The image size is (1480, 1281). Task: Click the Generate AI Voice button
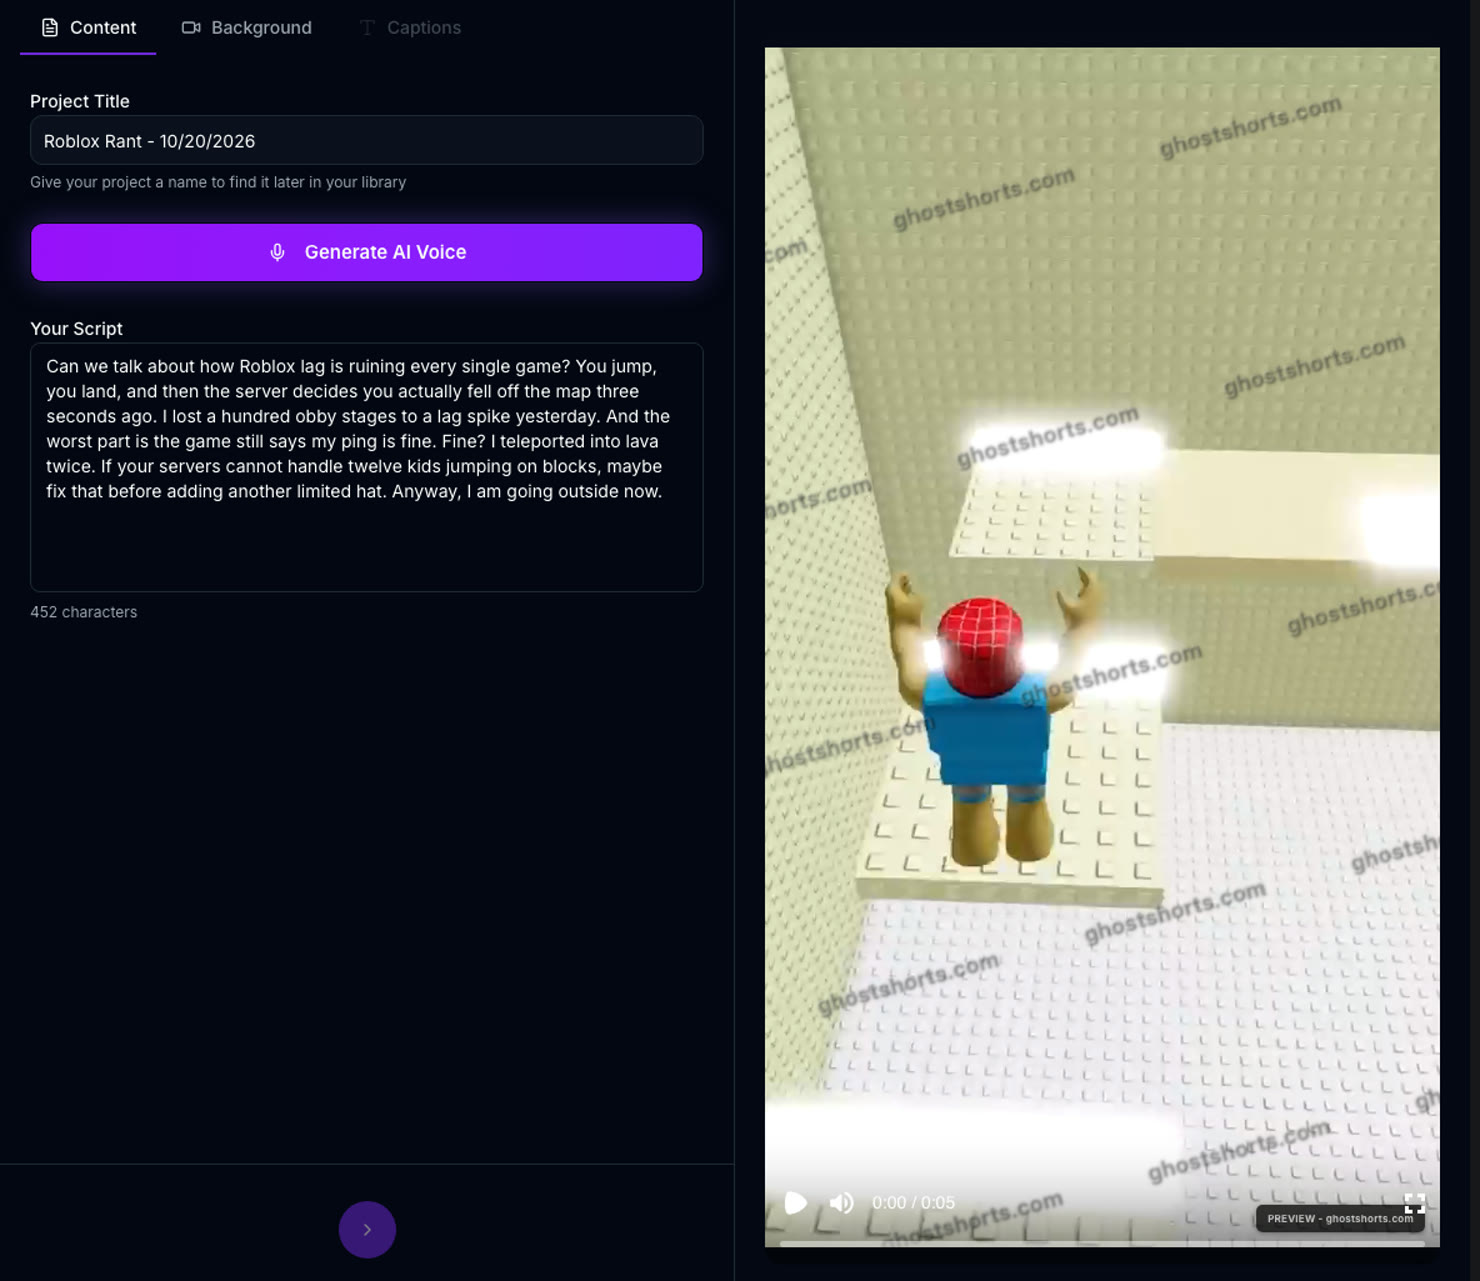pyautogui.click(x=366, y=252)
